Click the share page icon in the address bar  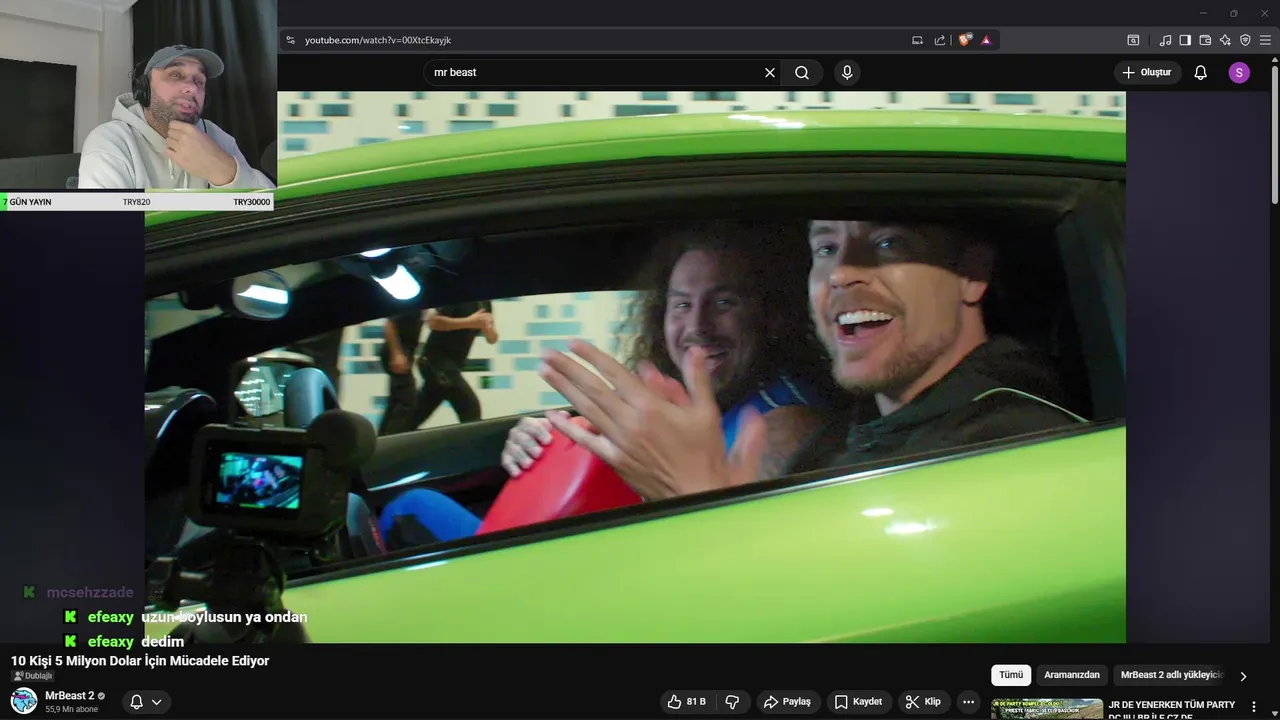click(940, 40)
